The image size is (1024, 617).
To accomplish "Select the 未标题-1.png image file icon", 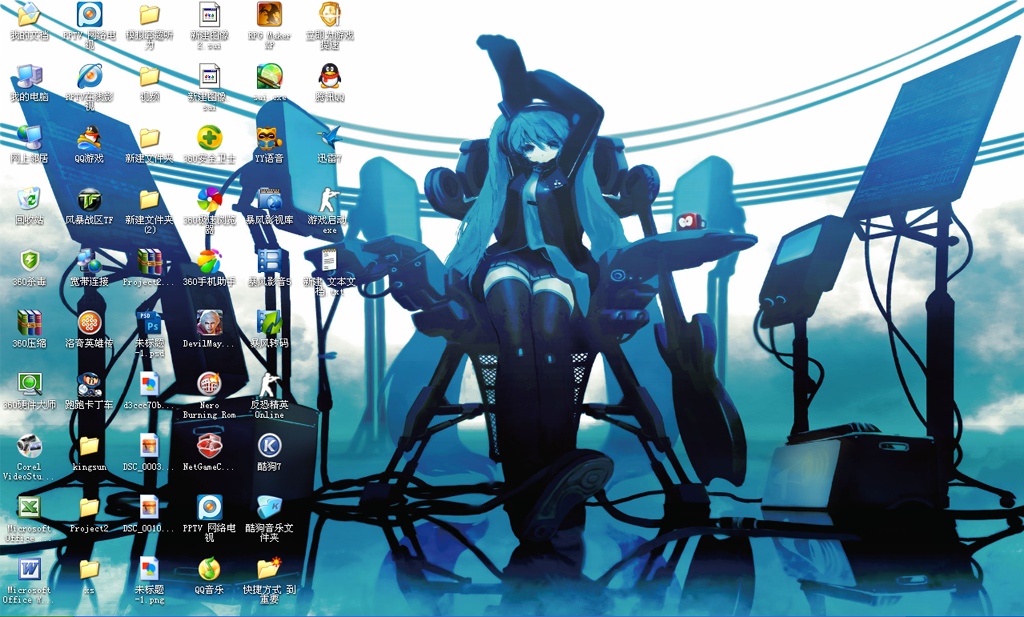I will click(150, 569).
